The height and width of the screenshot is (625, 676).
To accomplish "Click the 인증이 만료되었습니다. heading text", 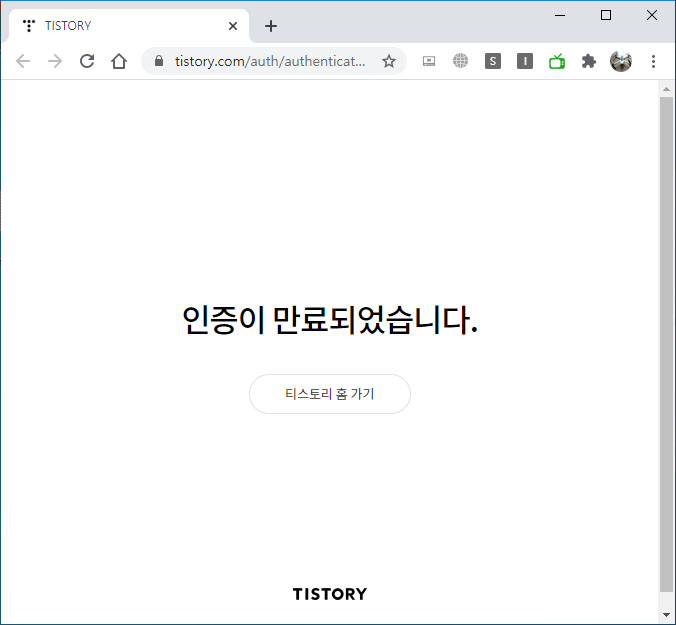I will (330, 320).
